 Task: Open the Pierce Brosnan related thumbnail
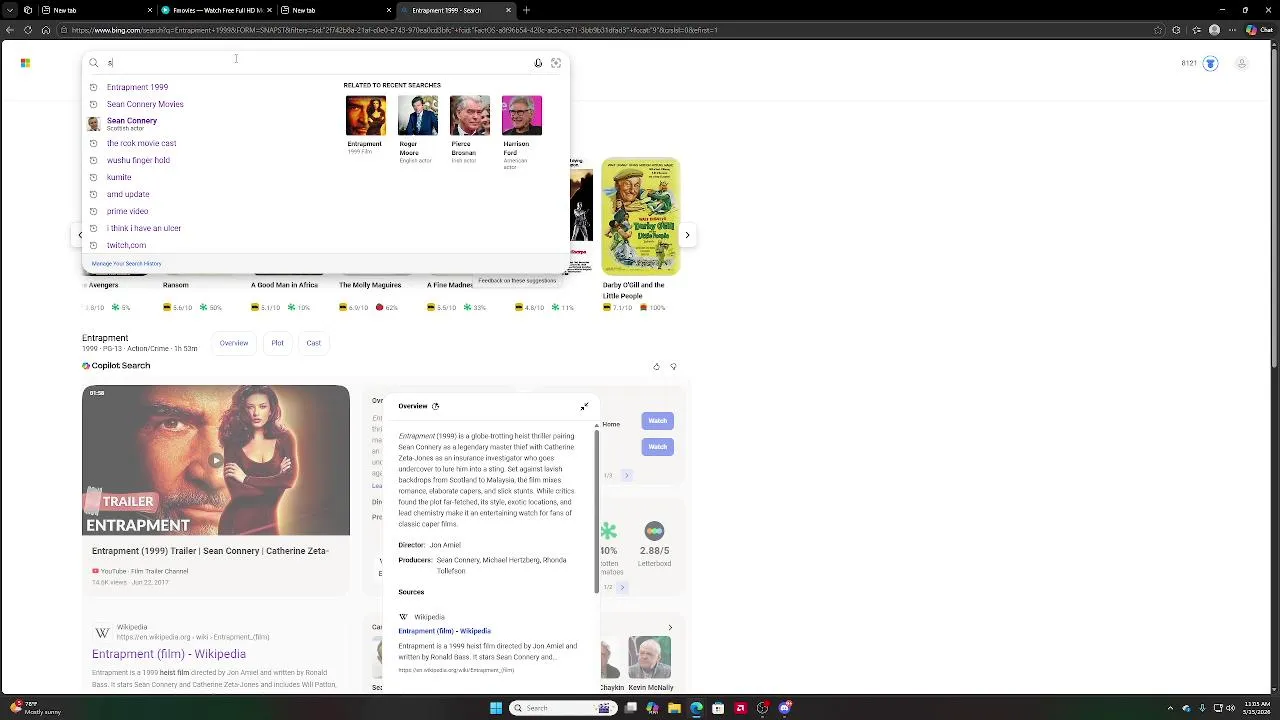[469, 116]
